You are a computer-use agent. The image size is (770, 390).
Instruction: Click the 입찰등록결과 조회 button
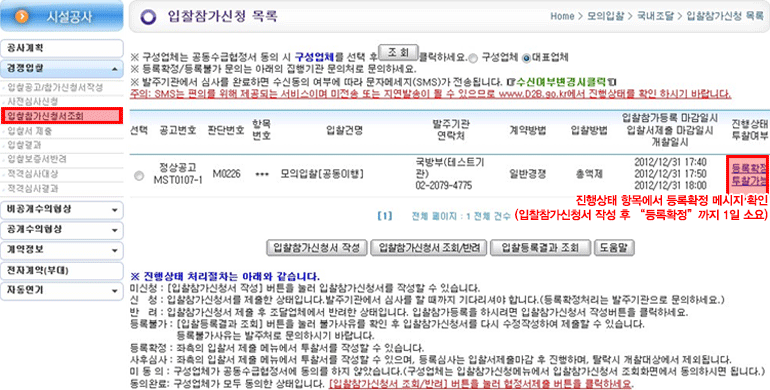pos(540,248)
